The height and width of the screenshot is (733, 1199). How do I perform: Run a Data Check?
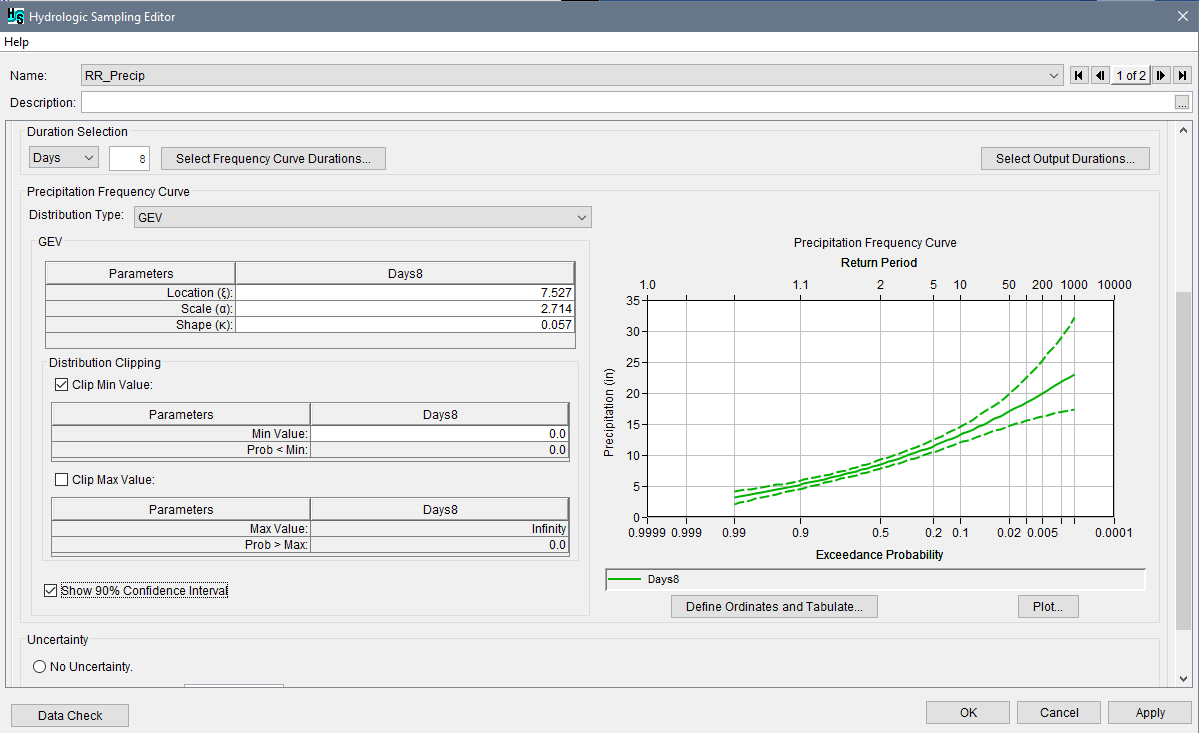pos(69,715)
